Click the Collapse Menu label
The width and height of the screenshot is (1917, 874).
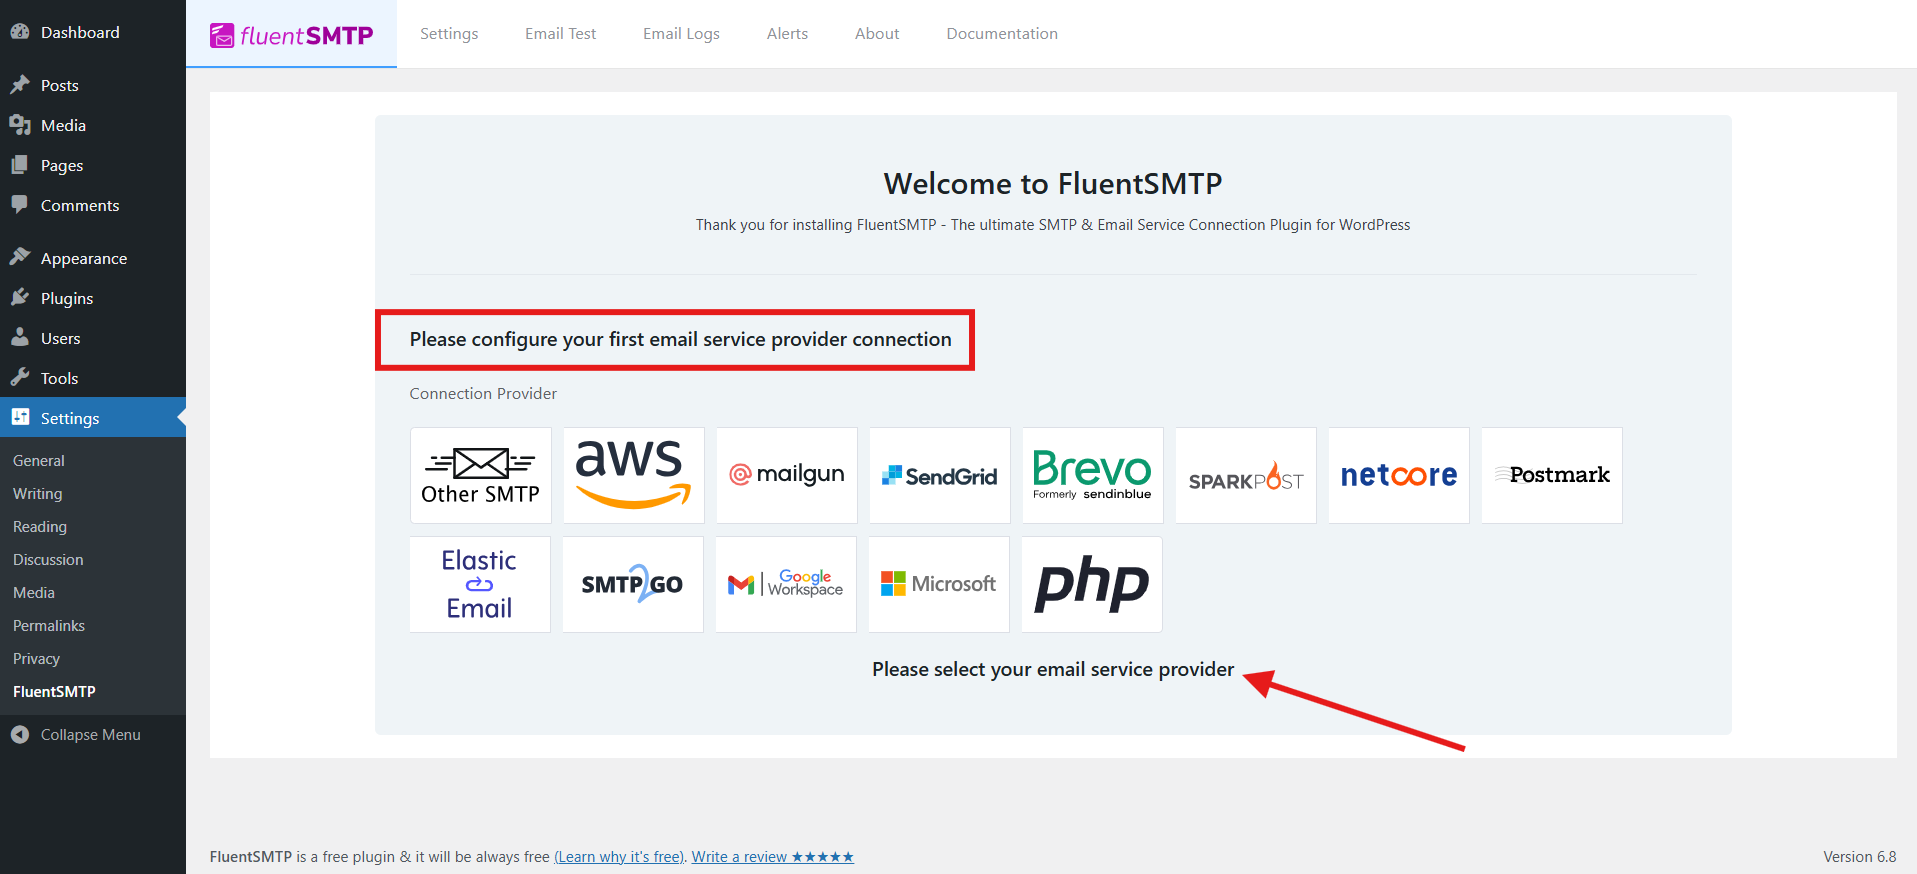point(91,735)
